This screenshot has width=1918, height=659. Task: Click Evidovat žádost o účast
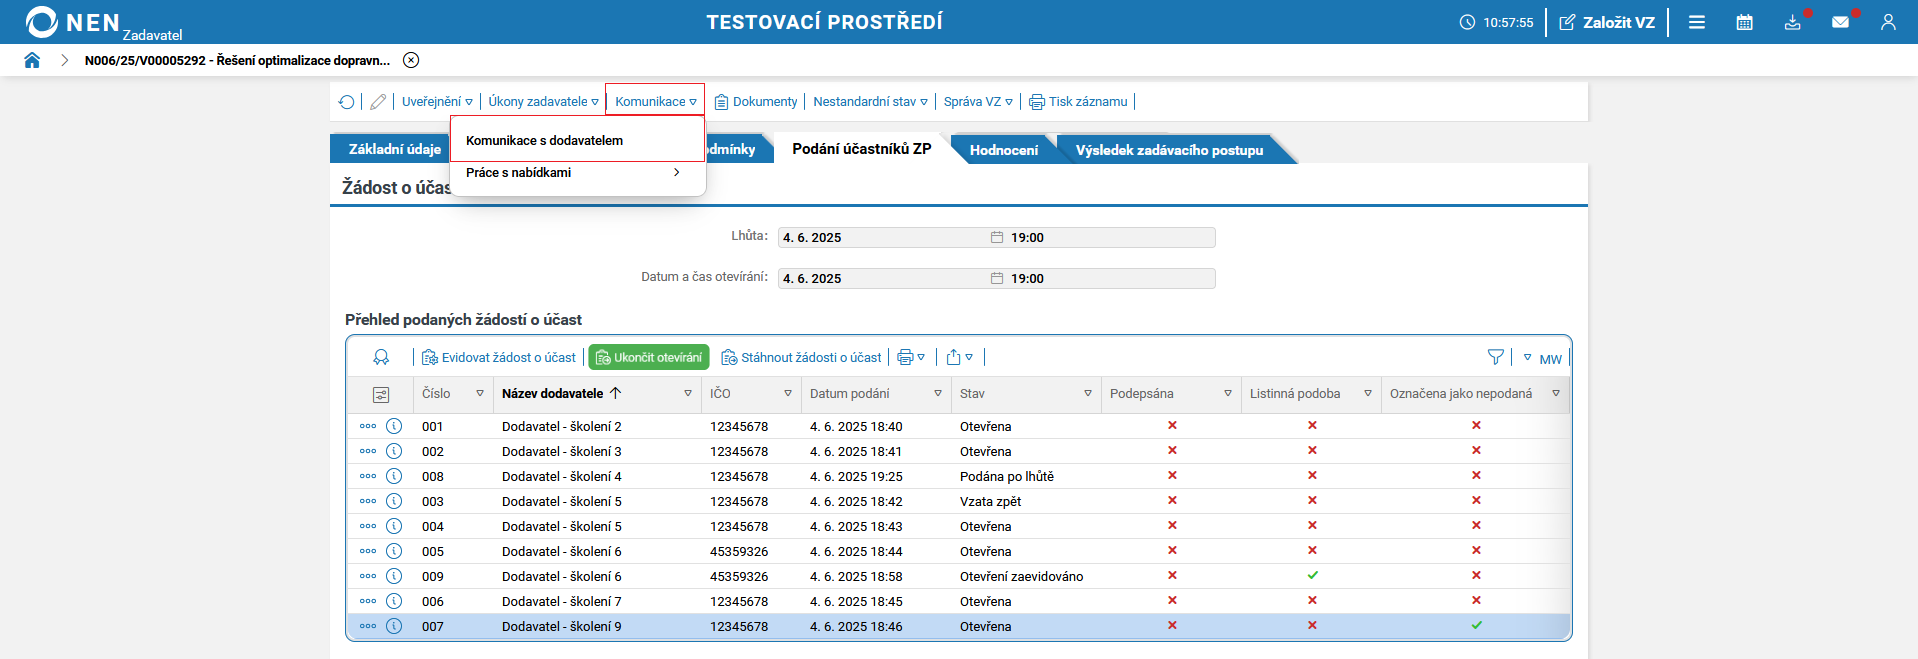pyautogui.click(x=499, y=357)
